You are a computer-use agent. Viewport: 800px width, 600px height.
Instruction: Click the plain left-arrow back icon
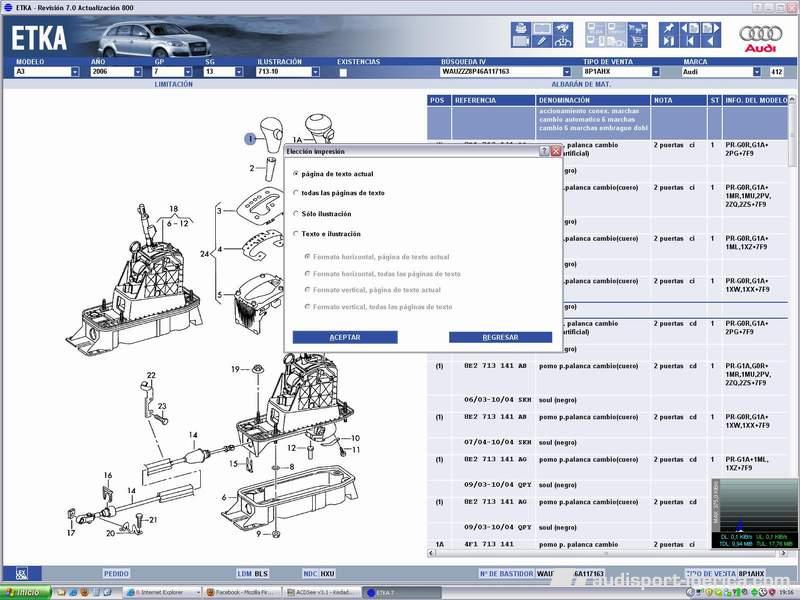coord(711,41)
